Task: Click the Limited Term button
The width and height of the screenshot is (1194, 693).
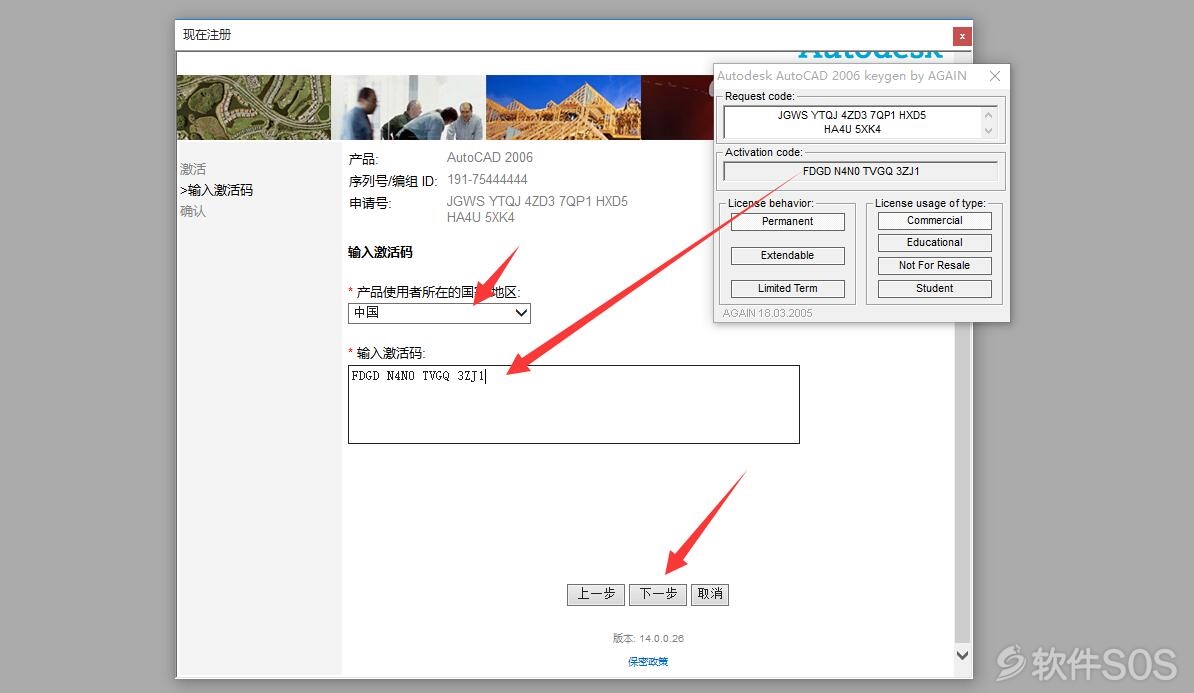Action: click(787, 289)
